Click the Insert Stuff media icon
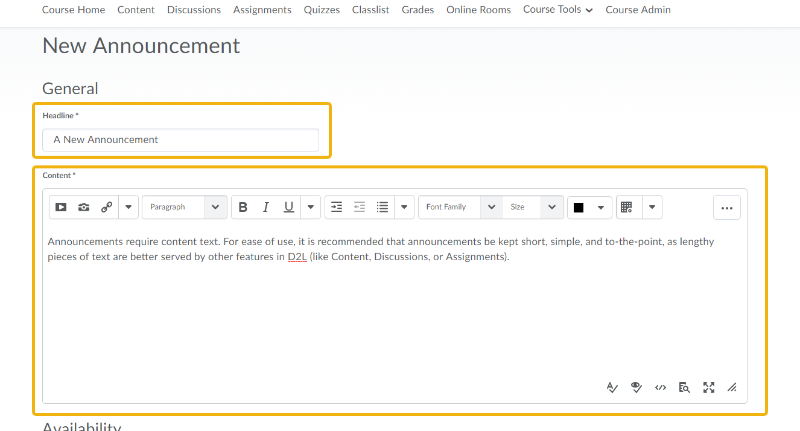Viewport: 800px width, 431px height. [61, 207]
